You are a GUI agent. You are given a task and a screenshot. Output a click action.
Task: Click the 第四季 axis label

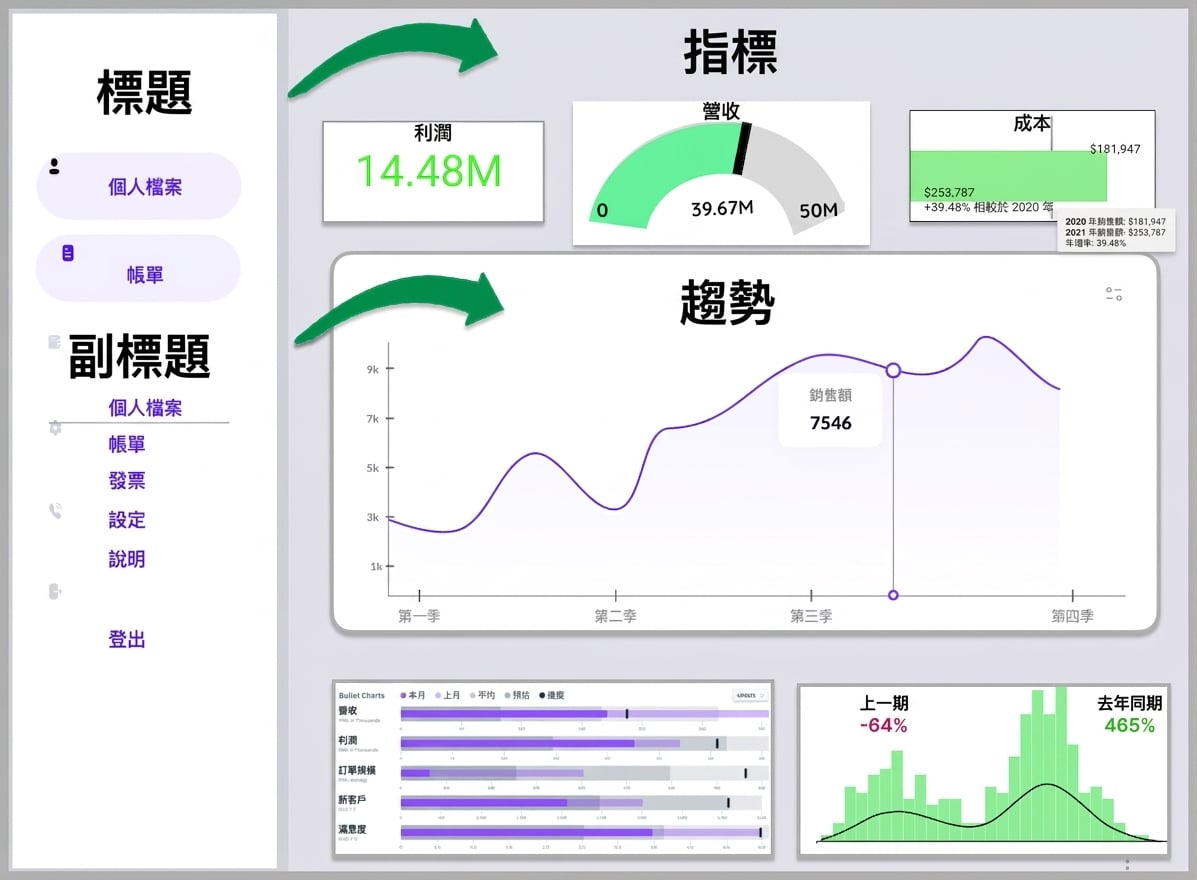click(x=1073, y=616)
